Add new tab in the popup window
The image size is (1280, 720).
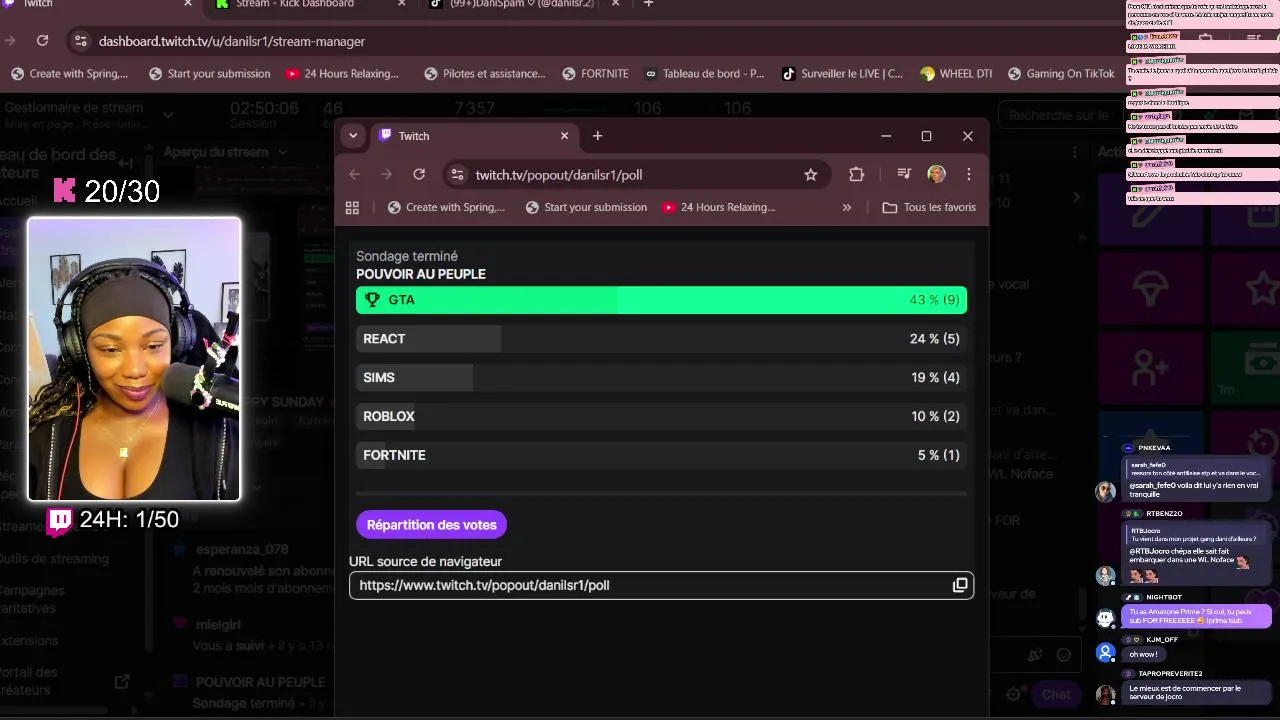tap(597, 136)
